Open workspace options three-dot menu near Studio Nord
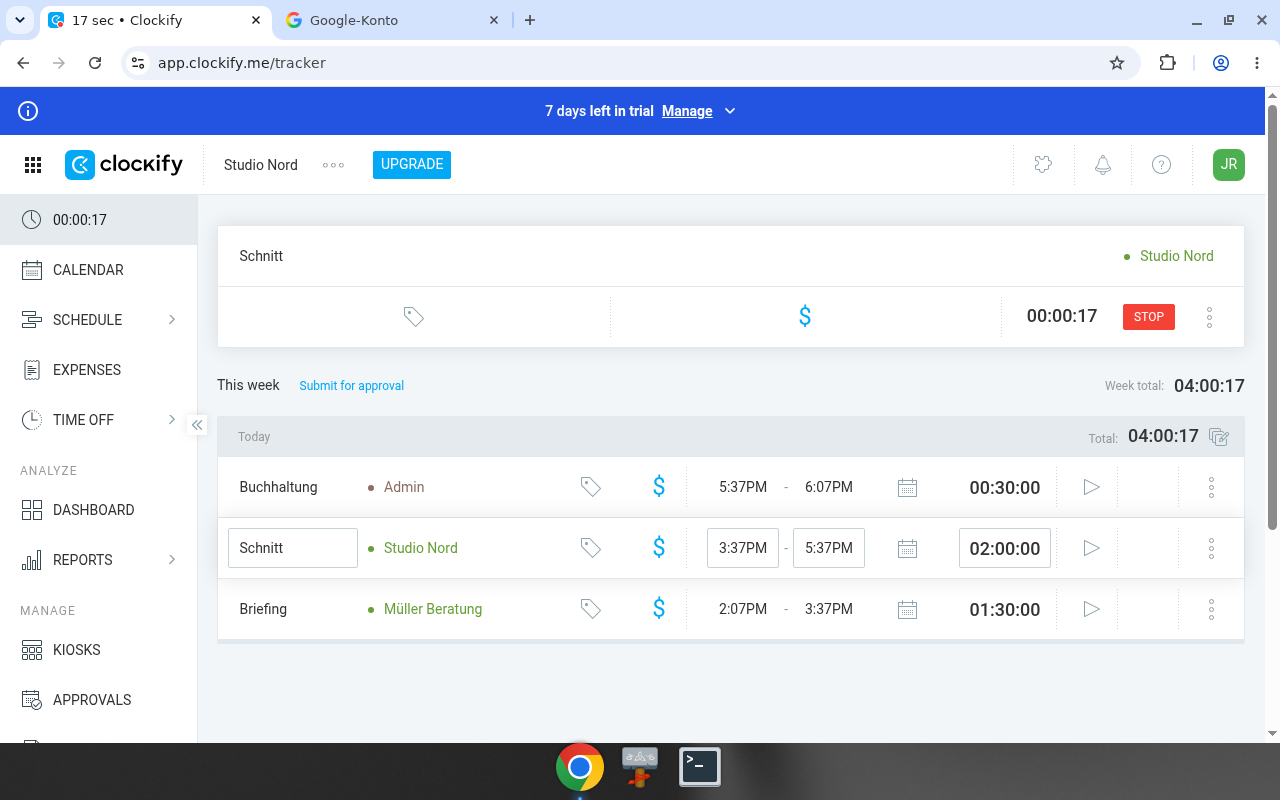Image resolution: width=1280 pixels, height=800 pixels. (333, 165)
